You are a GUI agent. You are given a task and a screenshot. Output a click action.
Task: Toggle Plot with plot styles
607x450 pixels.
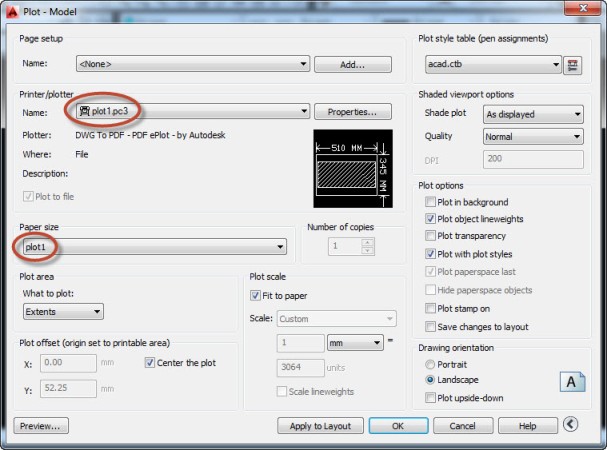click(x=430, y=254)
